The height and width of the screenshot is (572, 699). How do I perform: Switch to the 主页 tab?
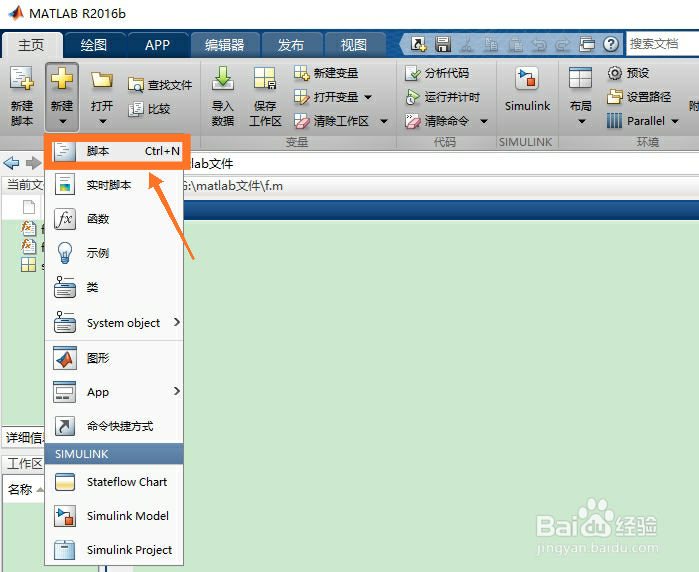point(31,45)
